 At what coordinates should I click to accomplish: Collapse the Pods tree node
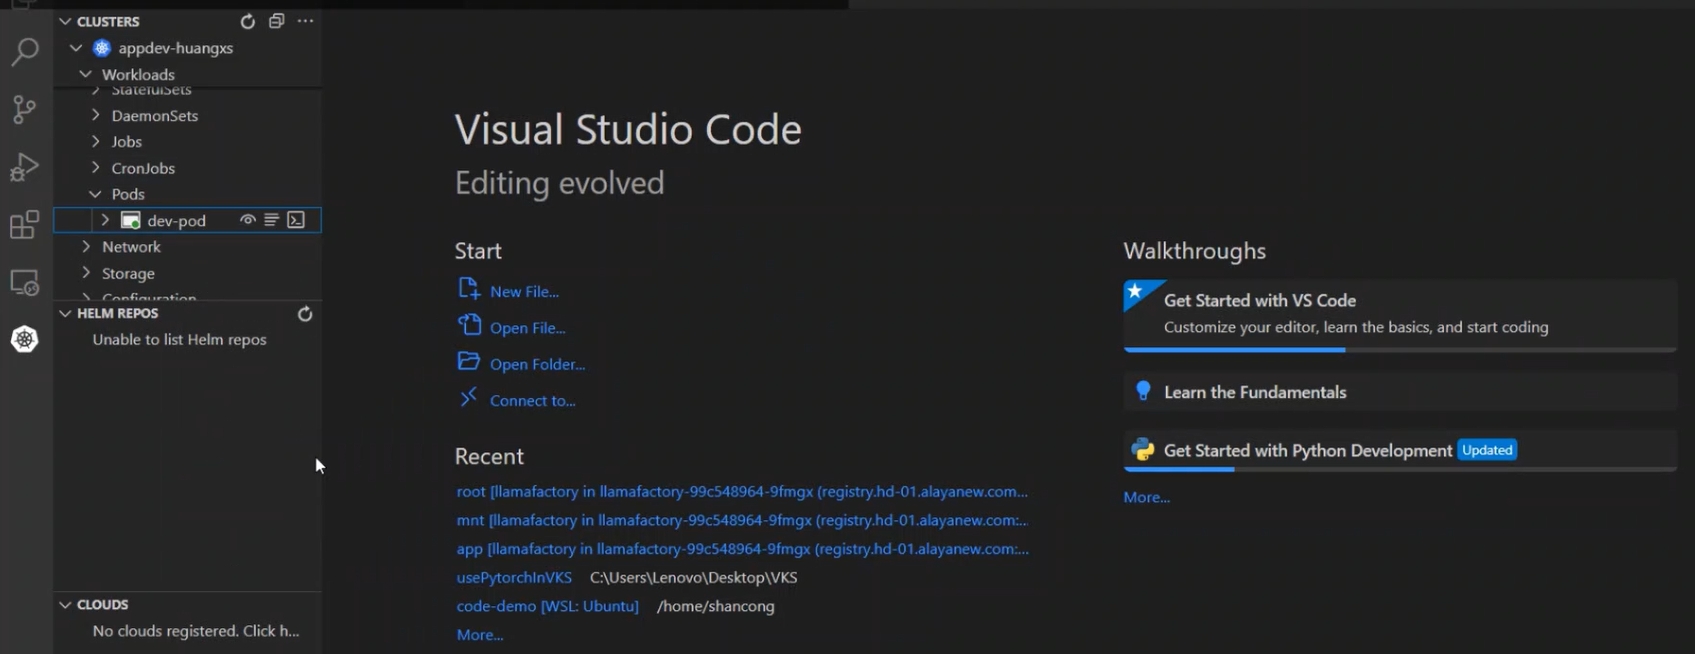click(96, 194)
